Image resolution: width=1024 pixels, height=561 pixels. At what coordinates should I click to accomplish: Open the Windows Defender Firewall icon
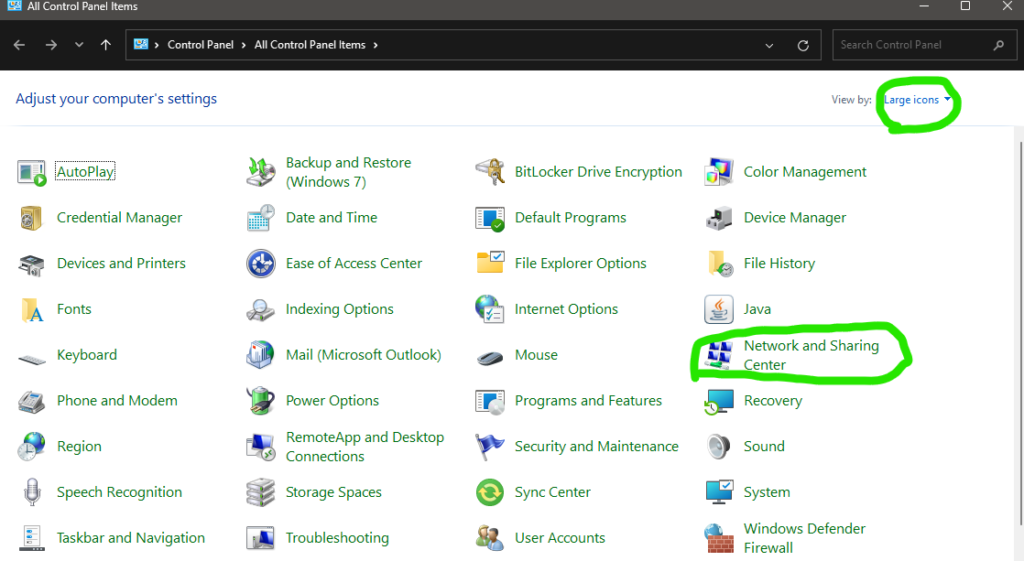click(x=718, y=538)
